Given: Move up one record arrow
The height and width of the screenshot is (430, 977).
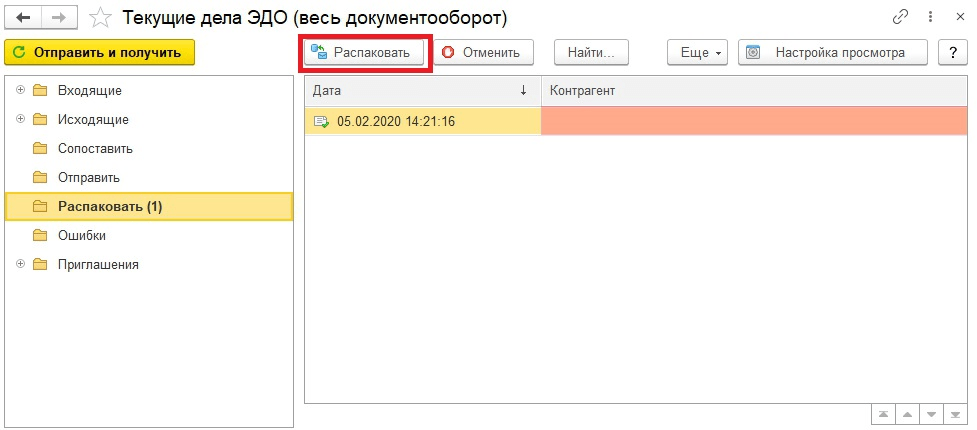Looking at the screenshot, I should (908, 414).
